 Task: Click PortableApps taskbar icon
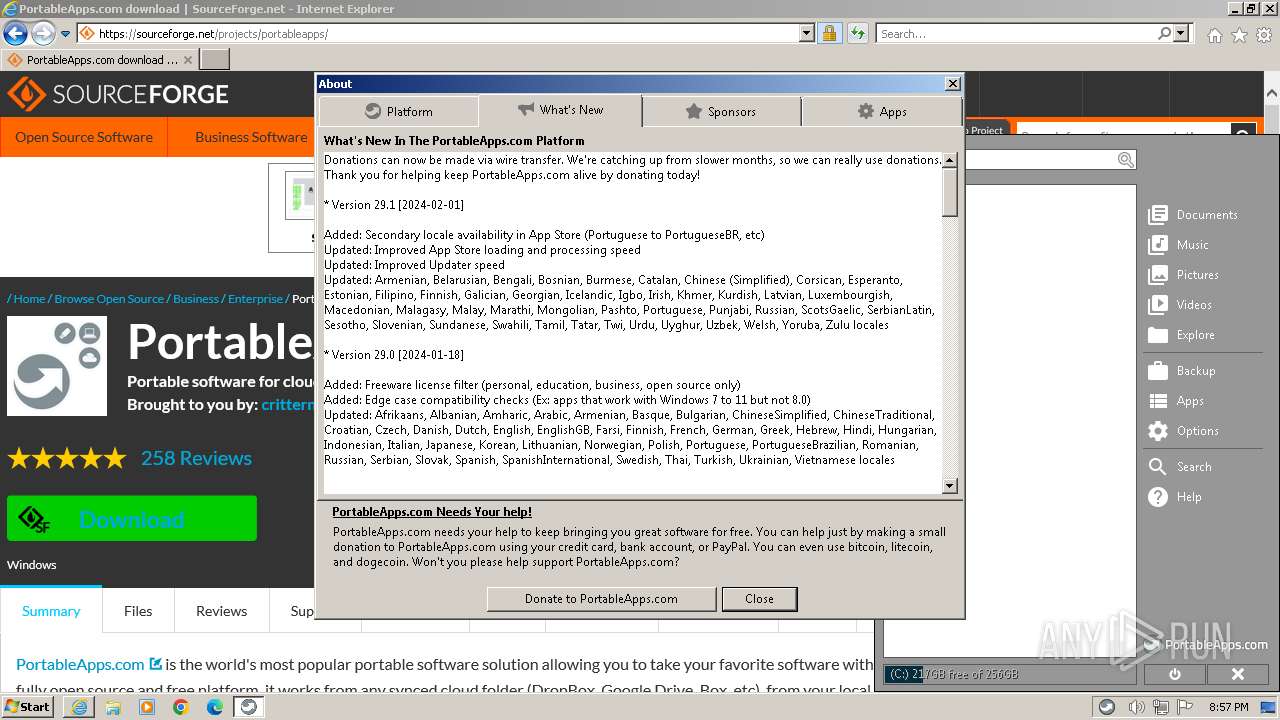click(248, 707)
